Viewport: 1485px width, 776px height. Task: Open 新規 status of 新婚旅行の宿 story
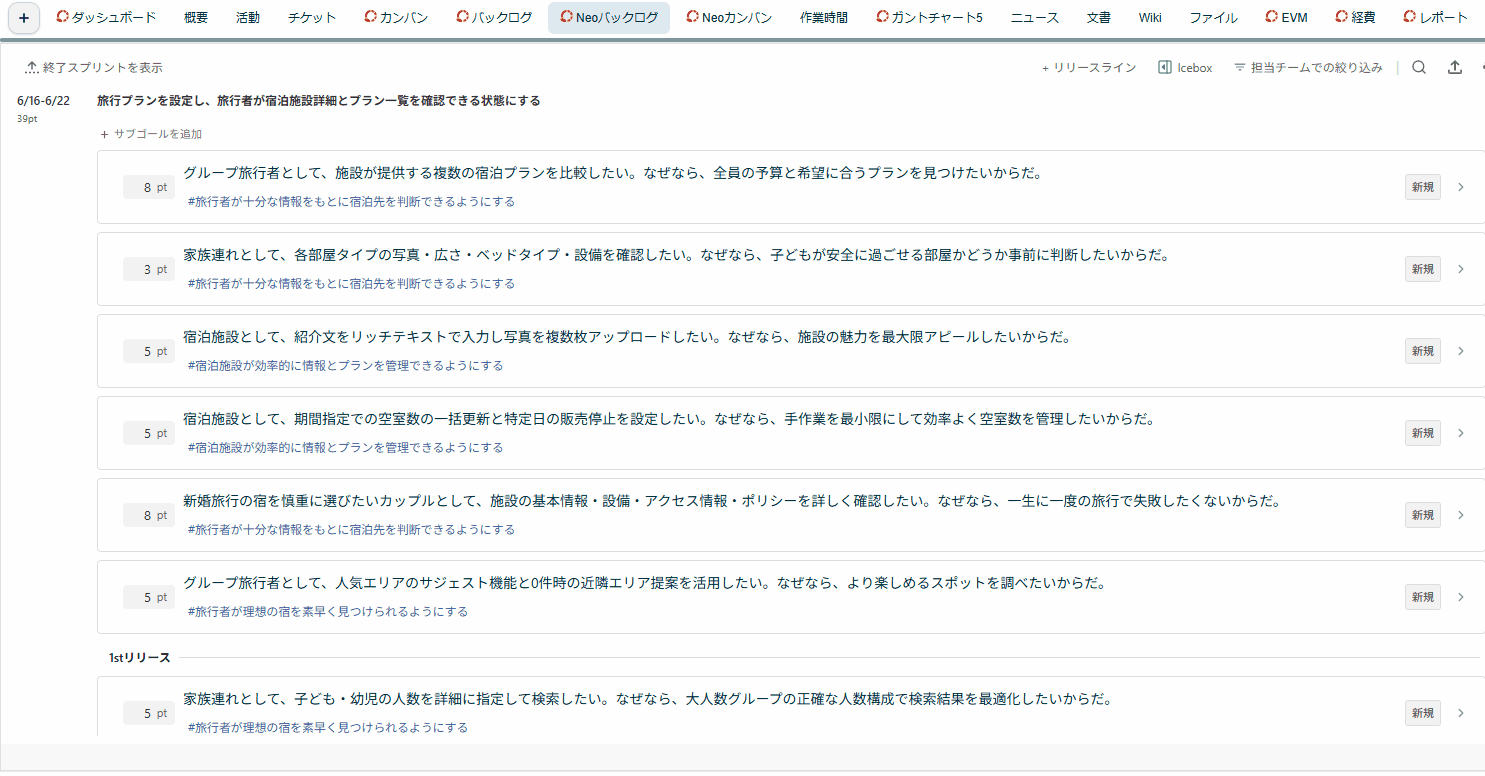click(x=1423, y=515)
